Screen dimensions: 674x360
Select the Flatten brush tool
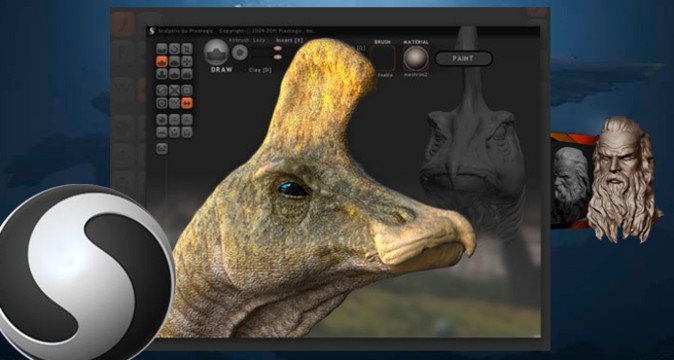[174, 61]
